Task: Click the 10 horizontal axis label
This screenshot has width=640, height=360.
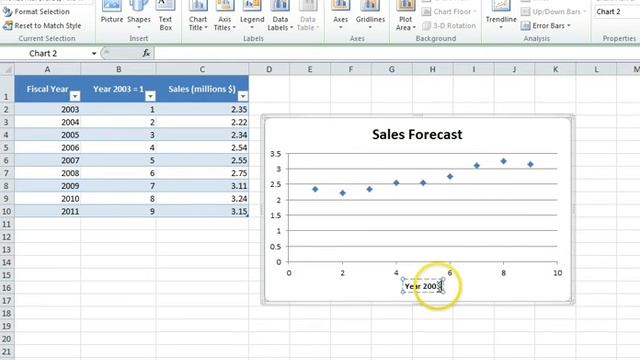Action: 558,273
